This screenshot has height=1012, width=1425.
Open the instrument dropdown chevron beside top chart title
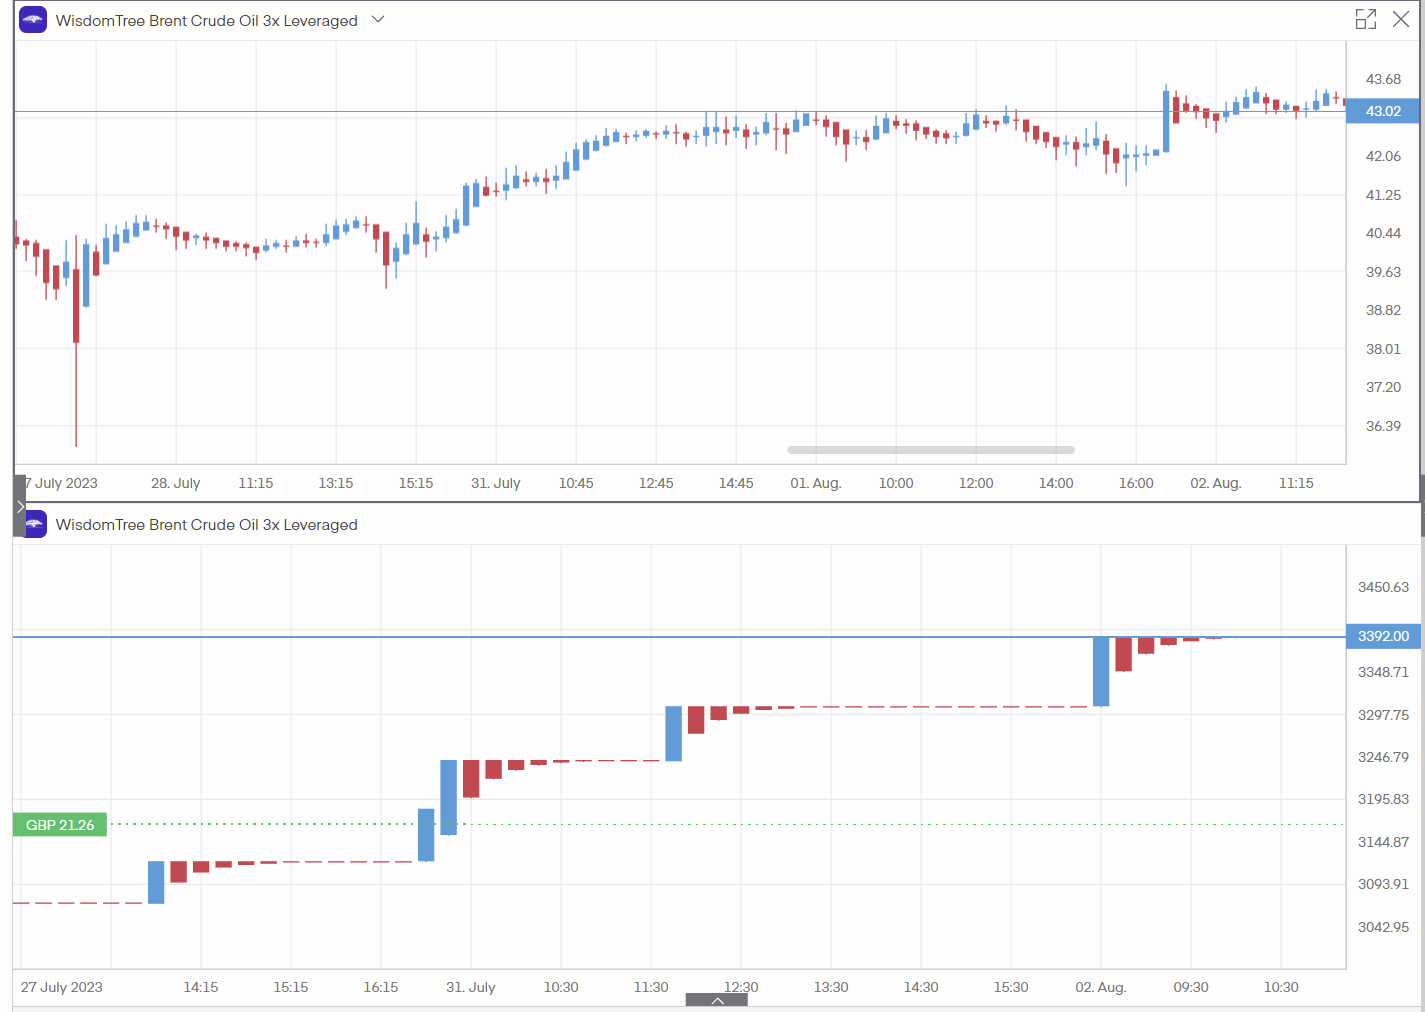click(378, 19)
